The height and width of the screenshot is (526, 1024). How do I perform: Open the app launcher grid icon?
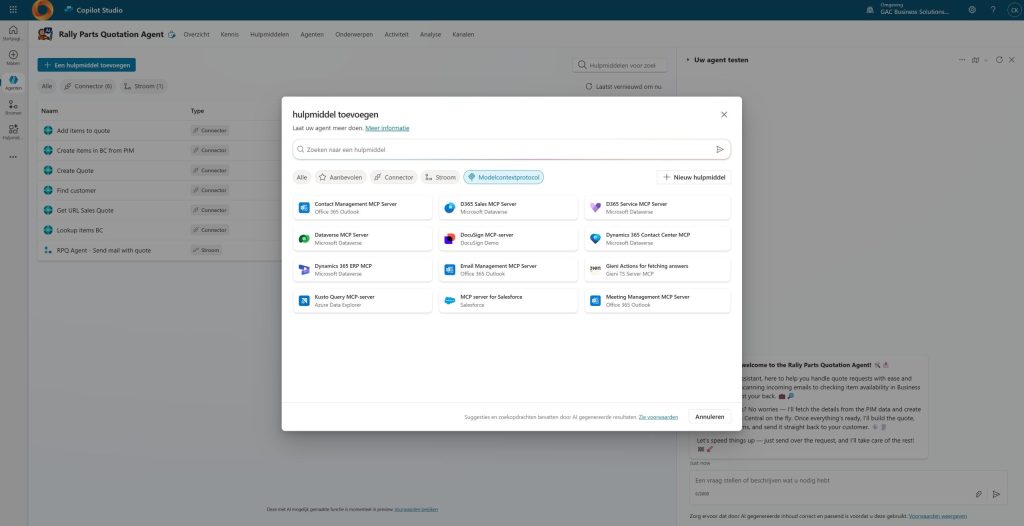(13, 10)
